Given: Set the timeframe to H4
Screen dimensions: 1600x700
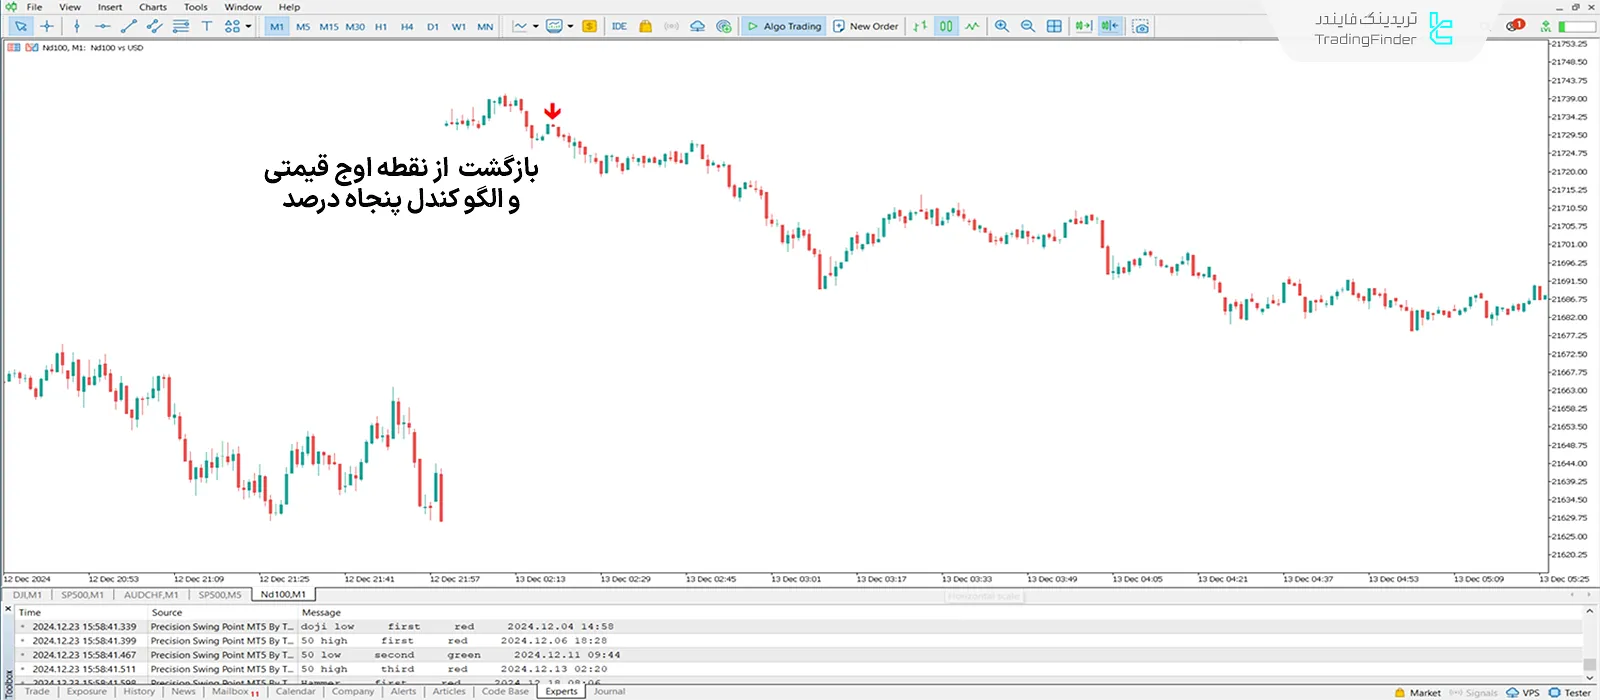Looking at the screenshot, I should tap(407, 27).
